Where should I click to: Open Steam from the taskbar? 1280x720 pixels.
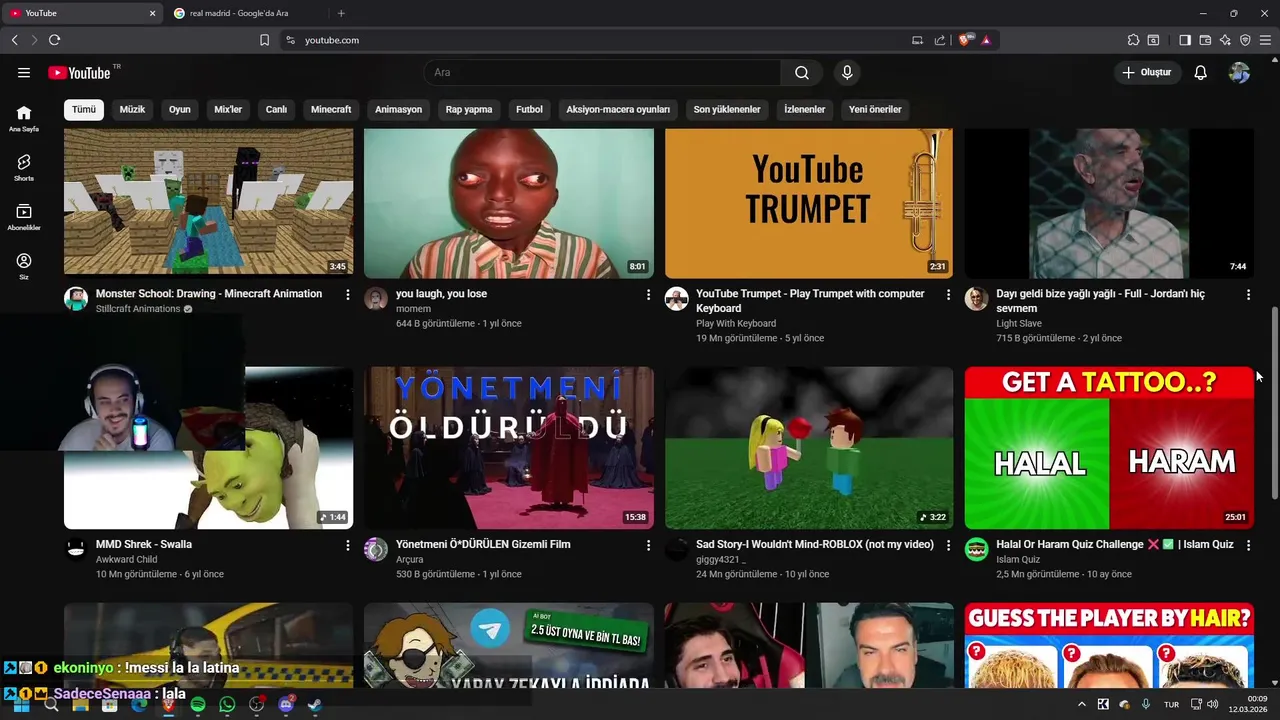(315, 705)
